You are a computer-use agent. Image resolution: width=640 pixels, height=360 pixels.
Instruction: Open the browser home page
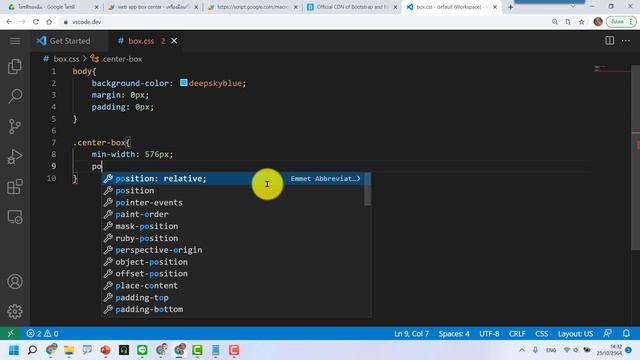pos(49,22)
